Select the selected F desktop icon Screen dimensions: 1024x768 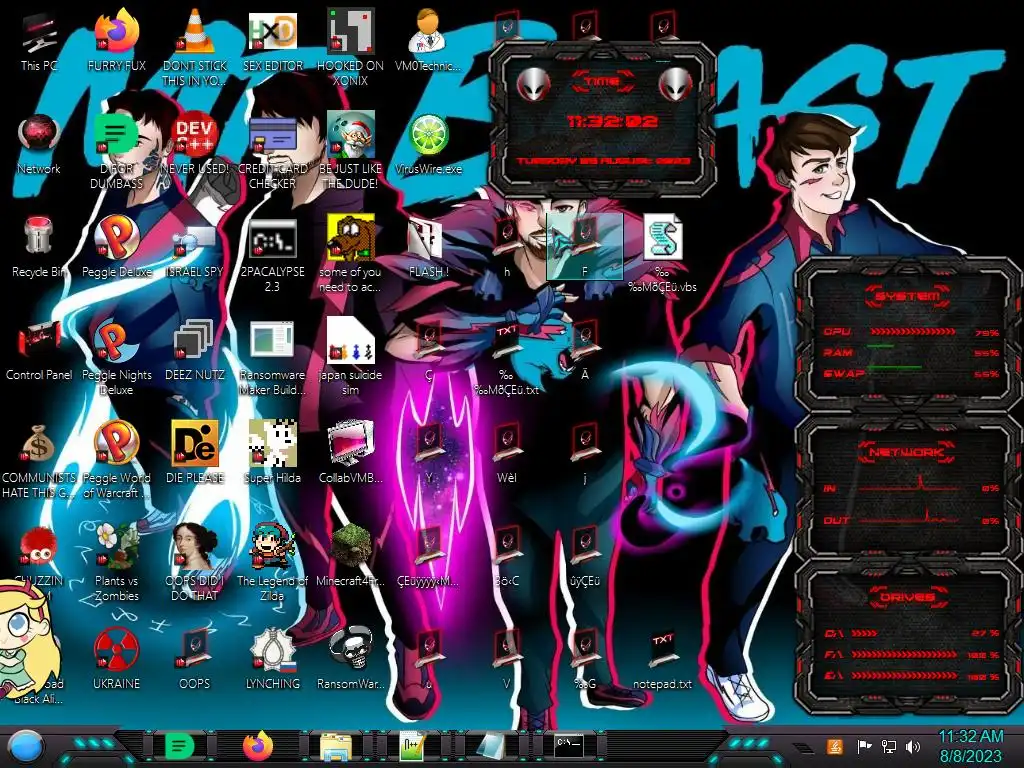point(584,247)
